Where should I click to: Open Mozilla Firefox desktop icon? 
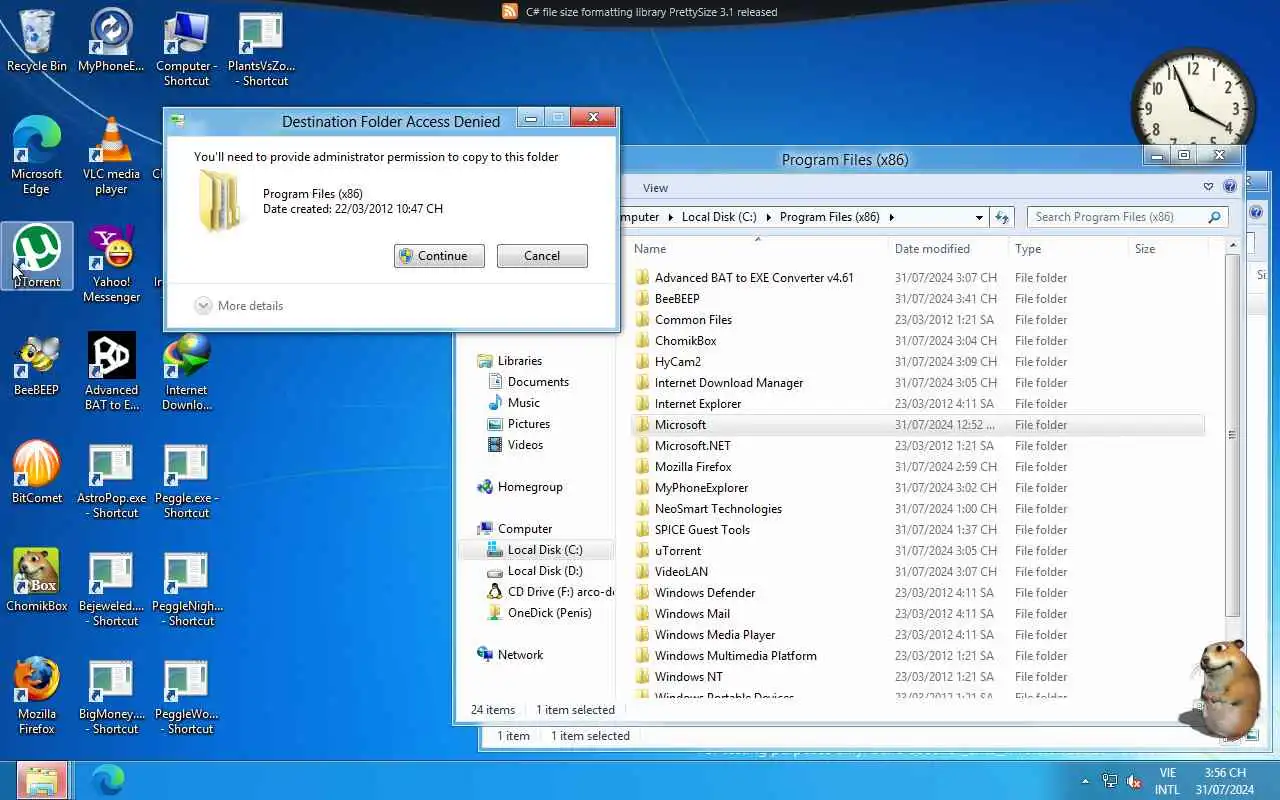click(x=37, y=695)
